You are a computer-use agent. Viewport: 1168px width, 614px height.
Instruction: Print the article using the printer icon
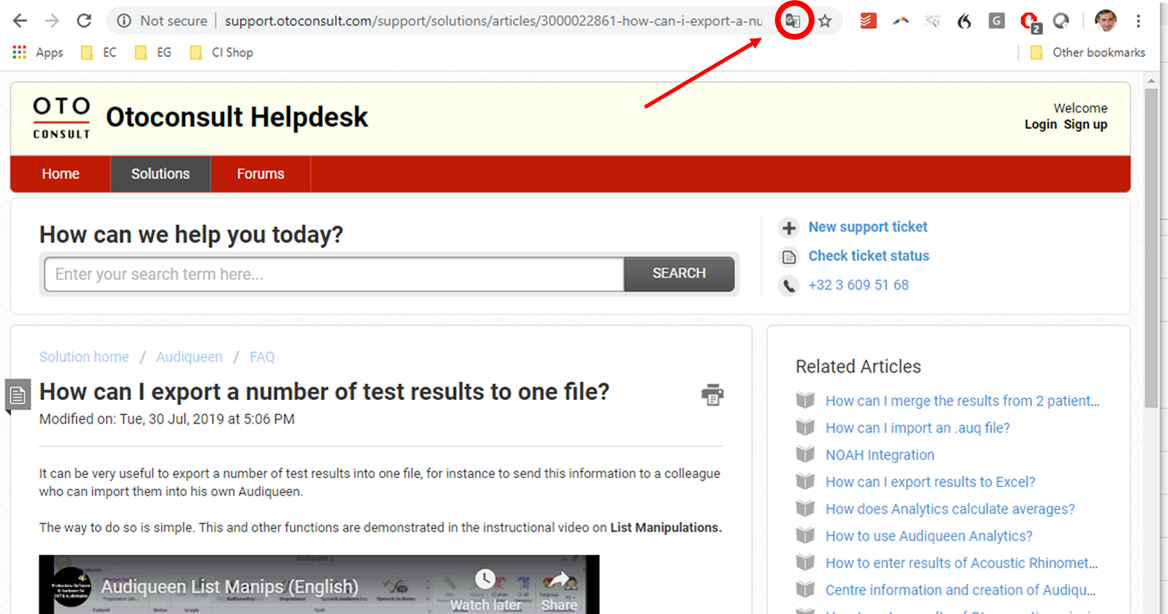(x=712, y=395)
